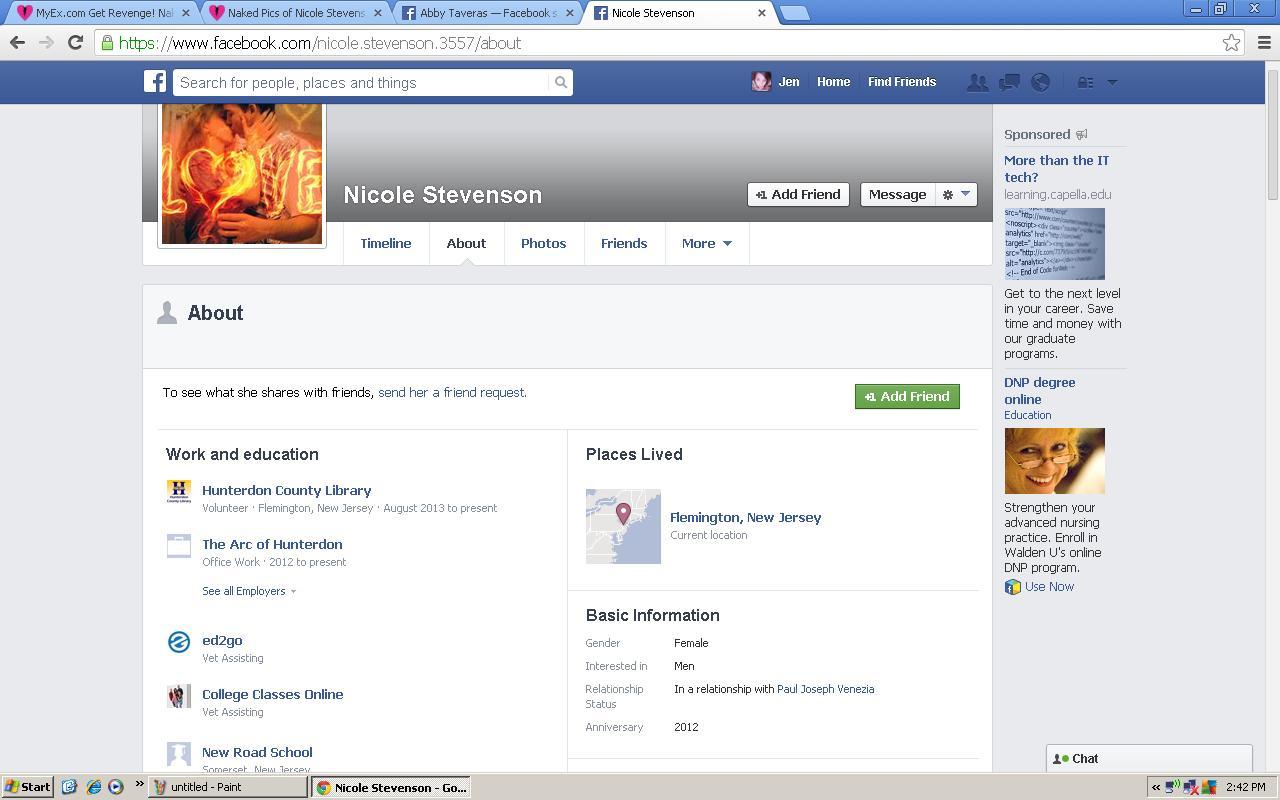The width and height of the screenshot is (1280, 800).
Task: Click 'send her a friend request' link
Action: [x=452, y=392]
